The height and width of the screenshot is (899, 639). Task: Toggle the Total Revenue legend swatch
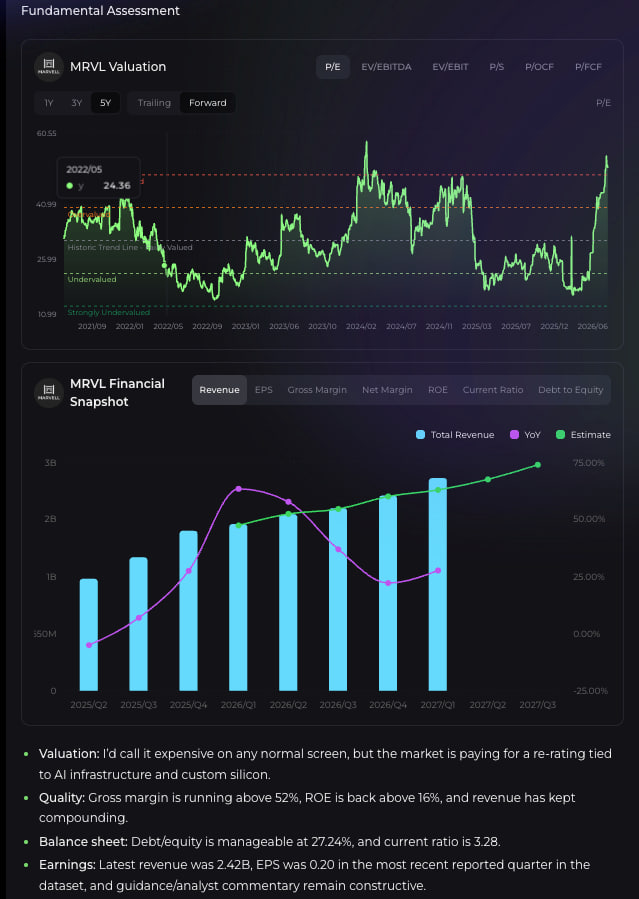point(420,435)
